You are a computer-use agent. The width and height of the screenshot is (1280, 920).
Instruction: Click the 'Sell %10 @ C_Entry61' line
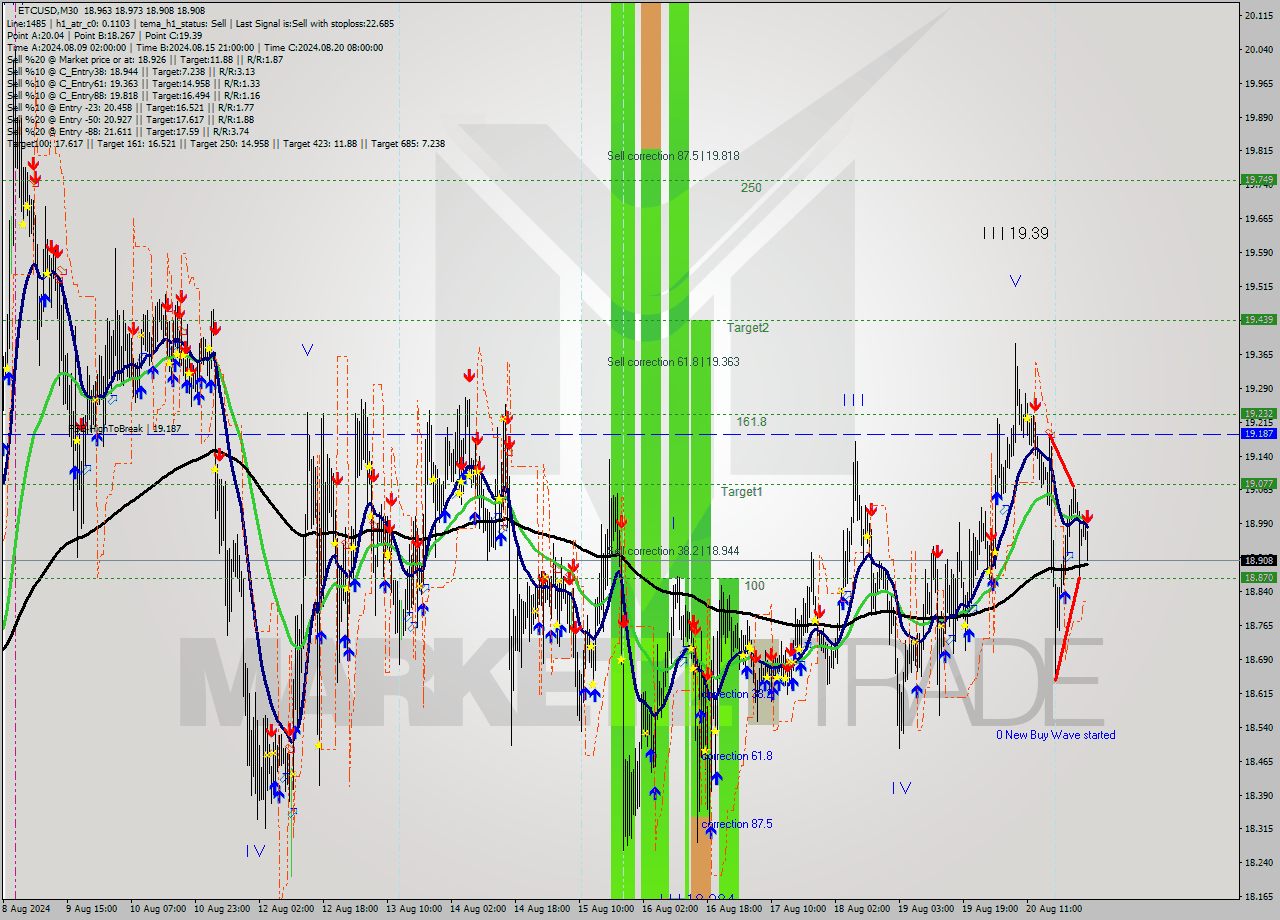pos(133,83)
